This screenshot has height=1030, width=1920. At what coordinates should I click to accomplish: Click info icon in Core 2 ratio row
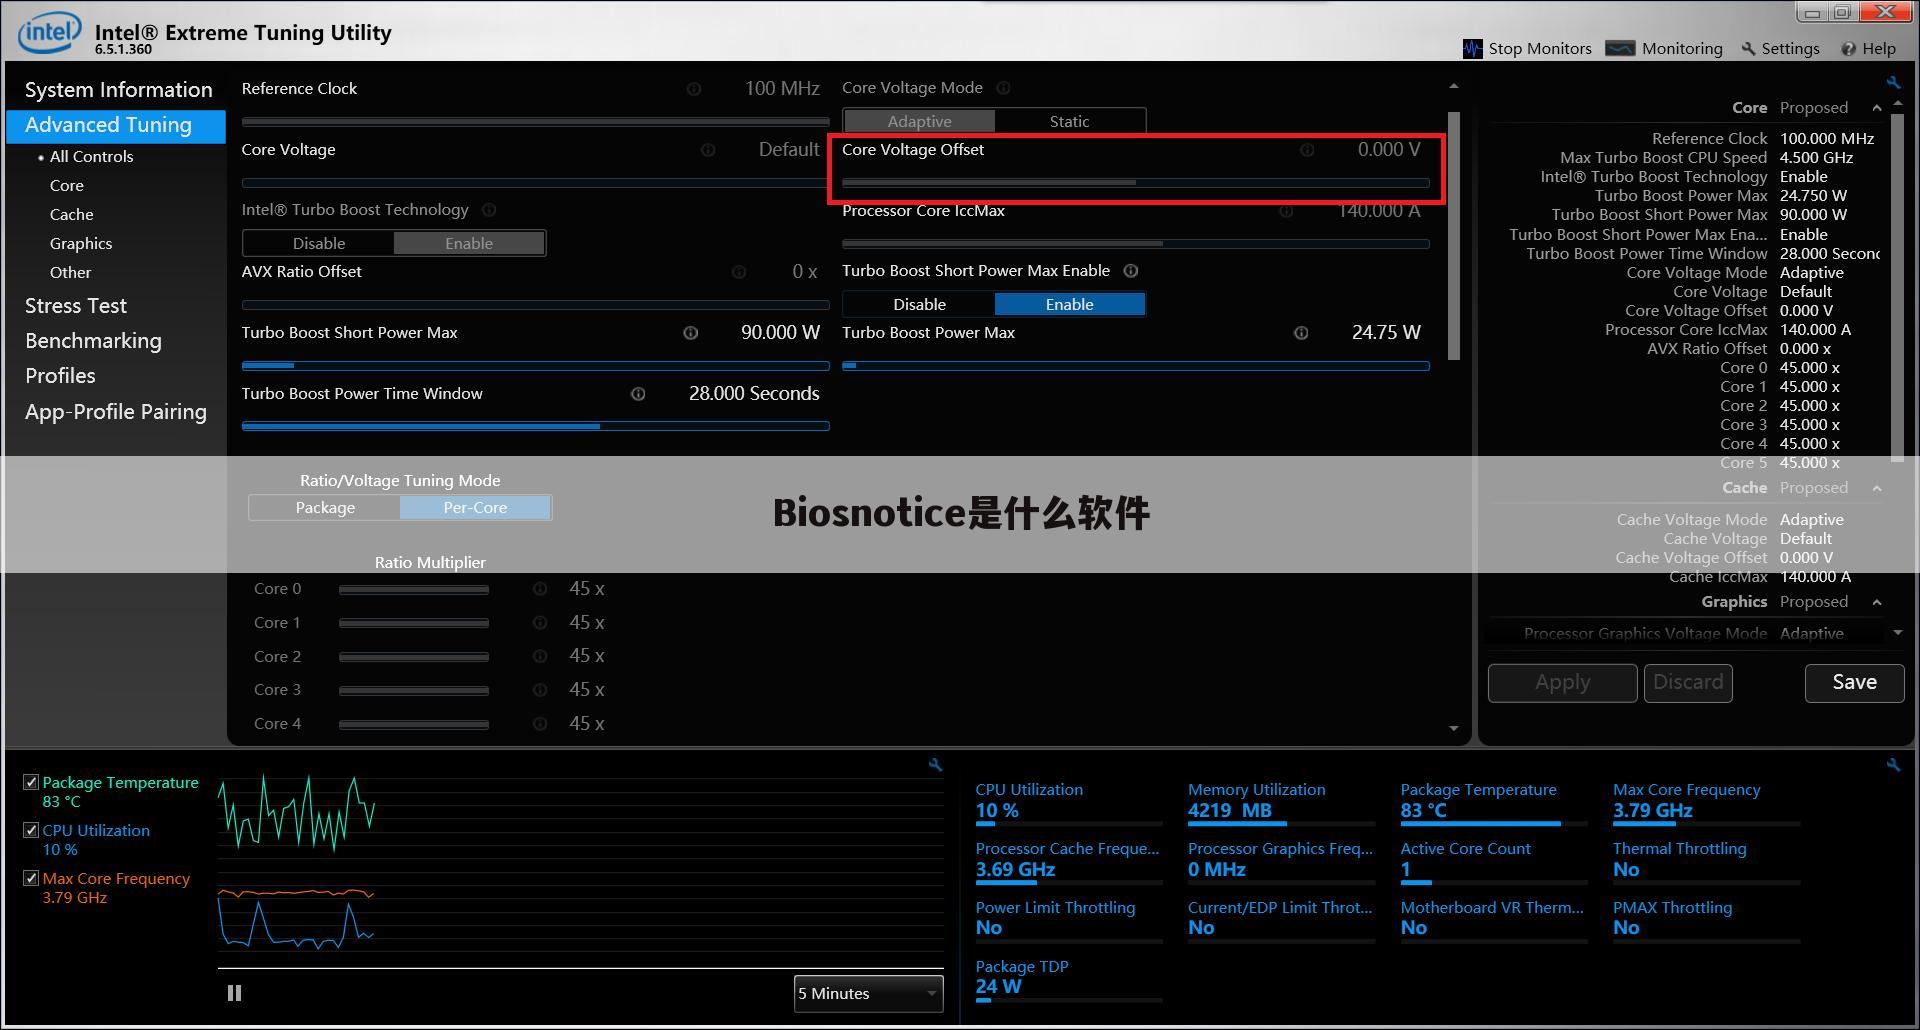point(540,657)
